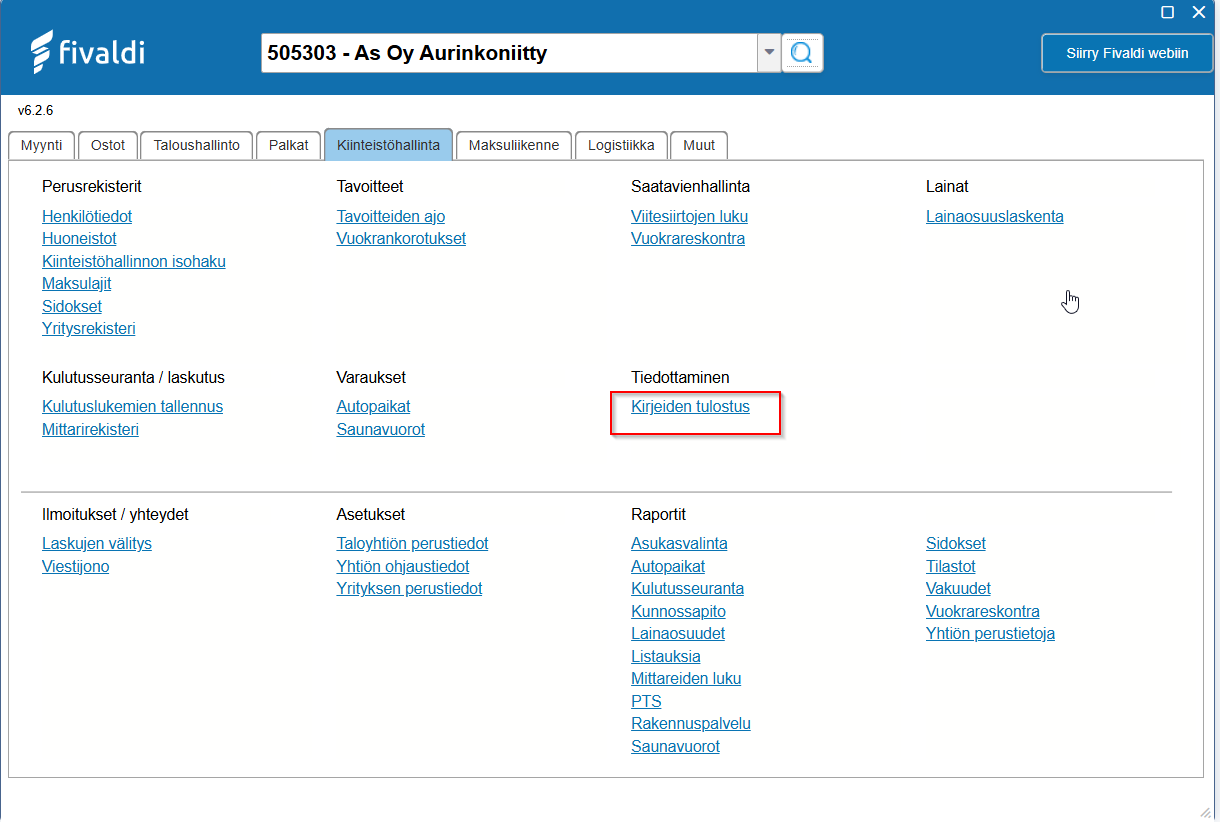Open Kulutuslukemien tallennus
Image resolution: width=1220 pixels, height=822 pixels.
coord(132,407)
